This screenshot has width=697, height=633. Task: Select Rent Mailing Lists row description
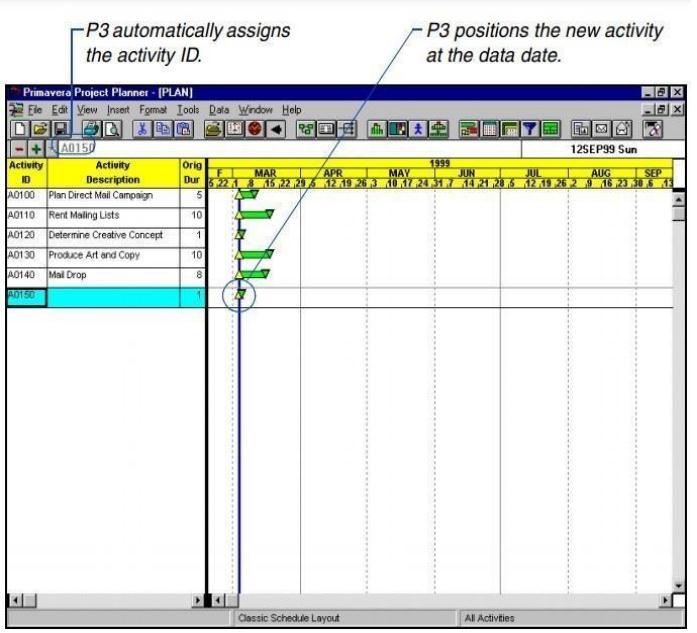coord(113,217)
